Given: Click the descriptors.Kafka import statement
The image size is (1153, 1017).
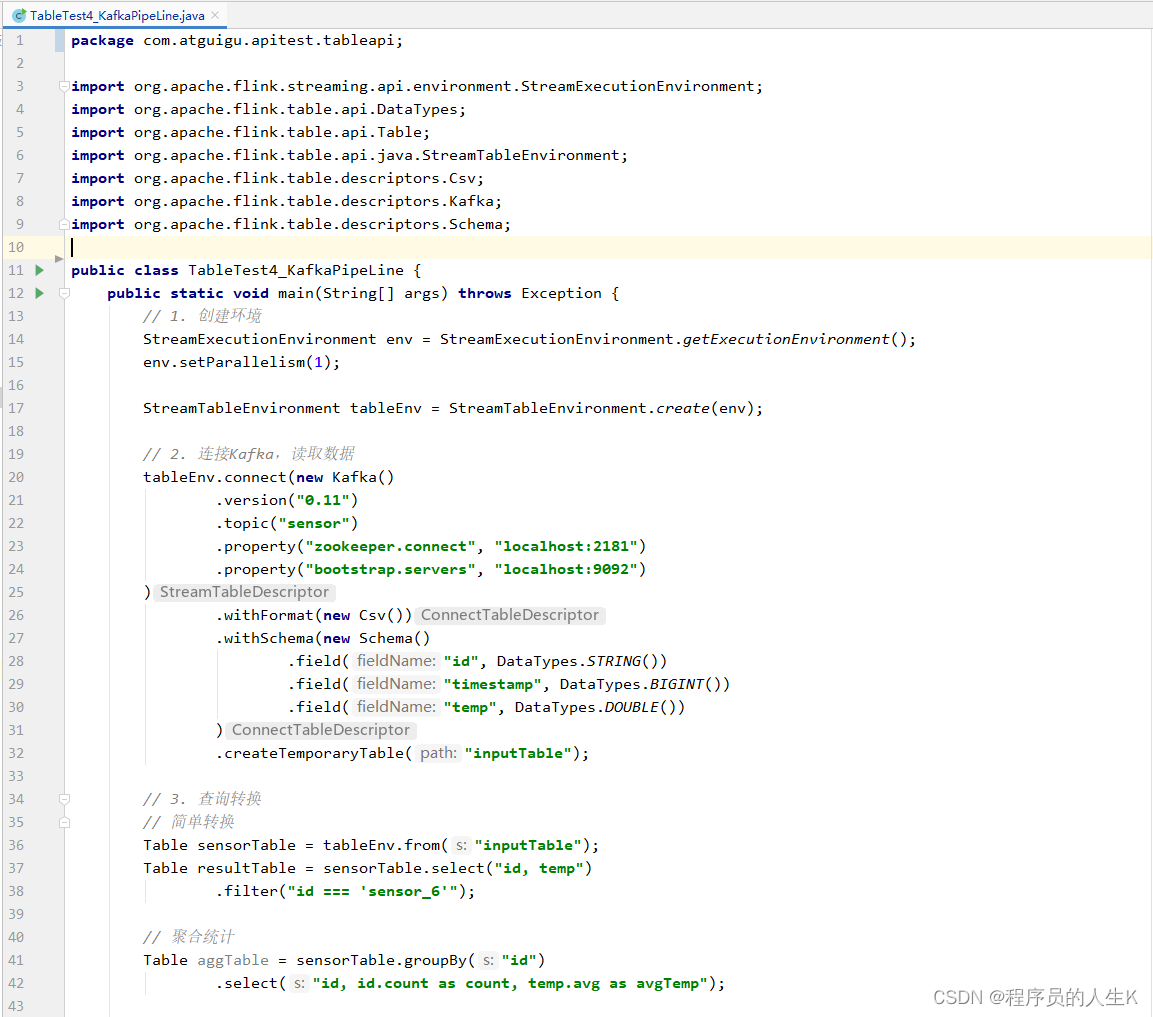Looking at the screenshot, I should pyautogui.click(x=286, y=201).
